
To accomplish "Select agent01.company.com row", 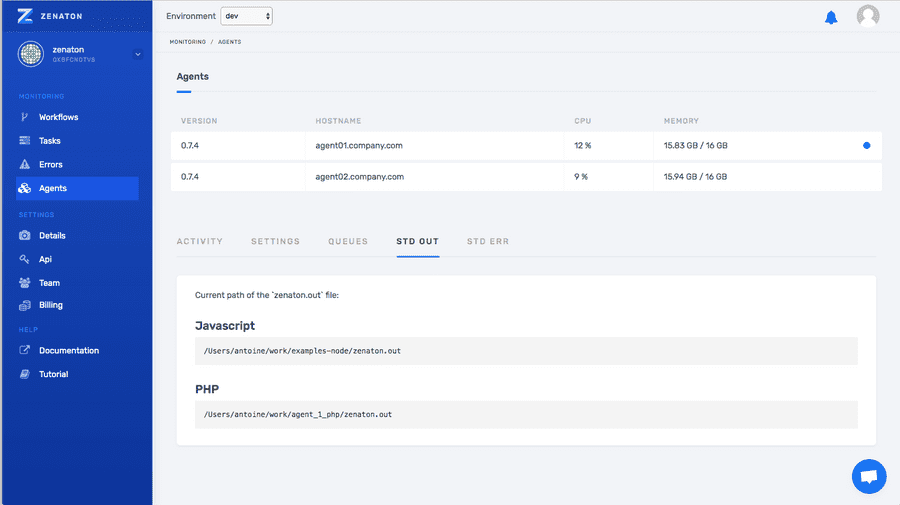I will click(x=526, y=146).
